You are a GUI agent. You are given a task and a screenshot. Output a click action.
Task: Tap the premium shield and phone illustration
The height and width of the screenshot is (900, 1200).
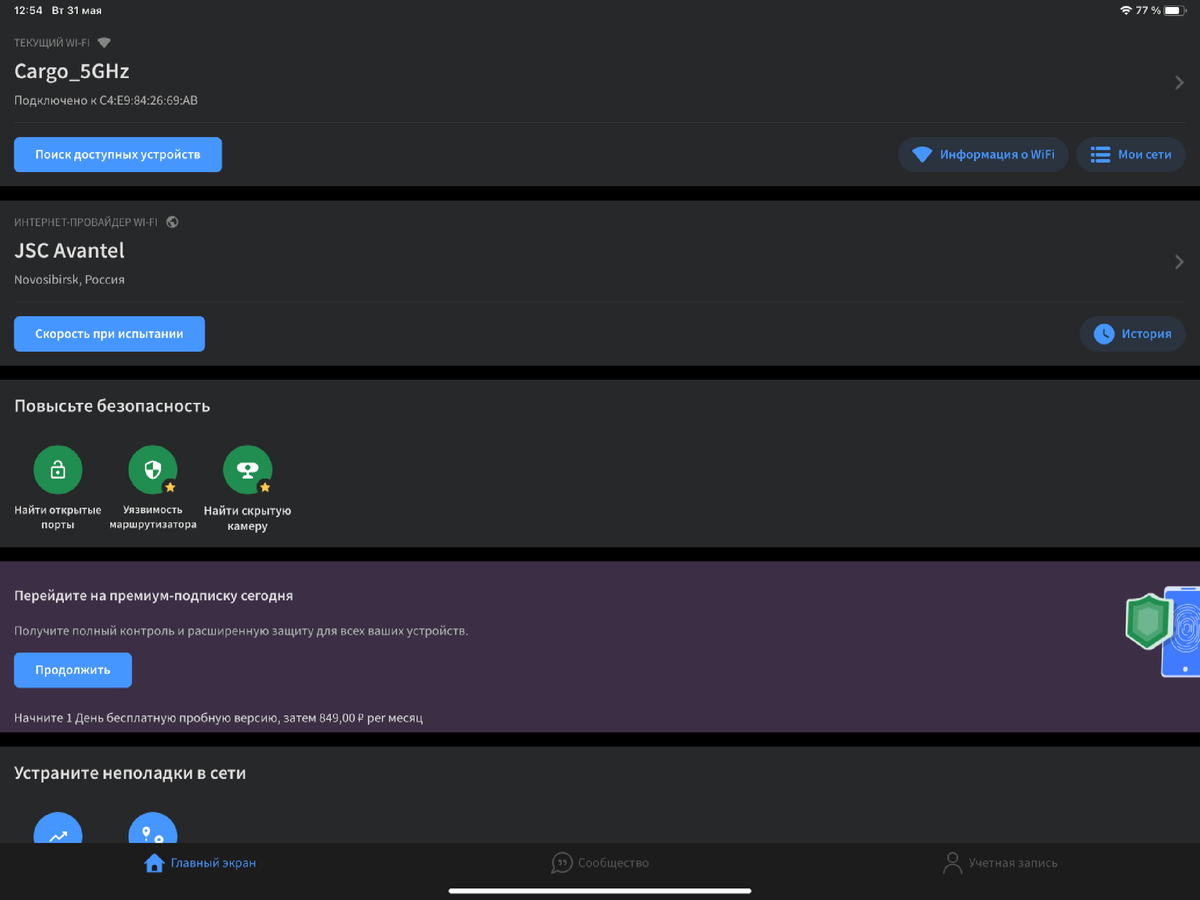(1162, 630)
